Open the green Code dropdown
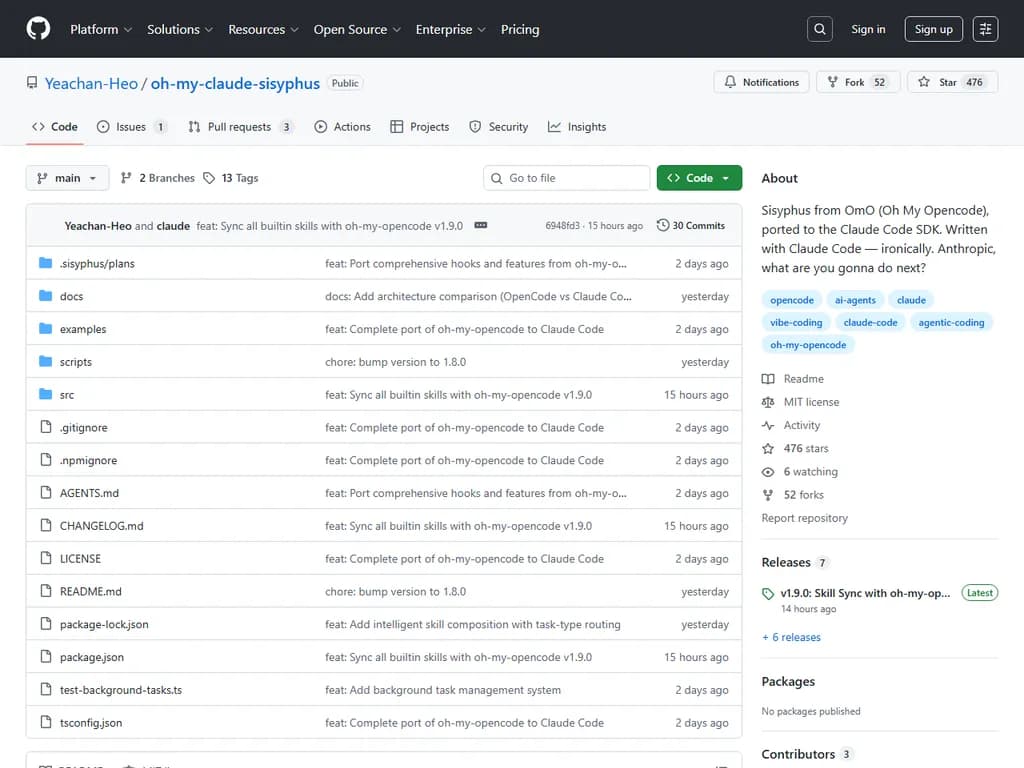This screenshot has height=768, width=1024. click(x=699, y=178)
